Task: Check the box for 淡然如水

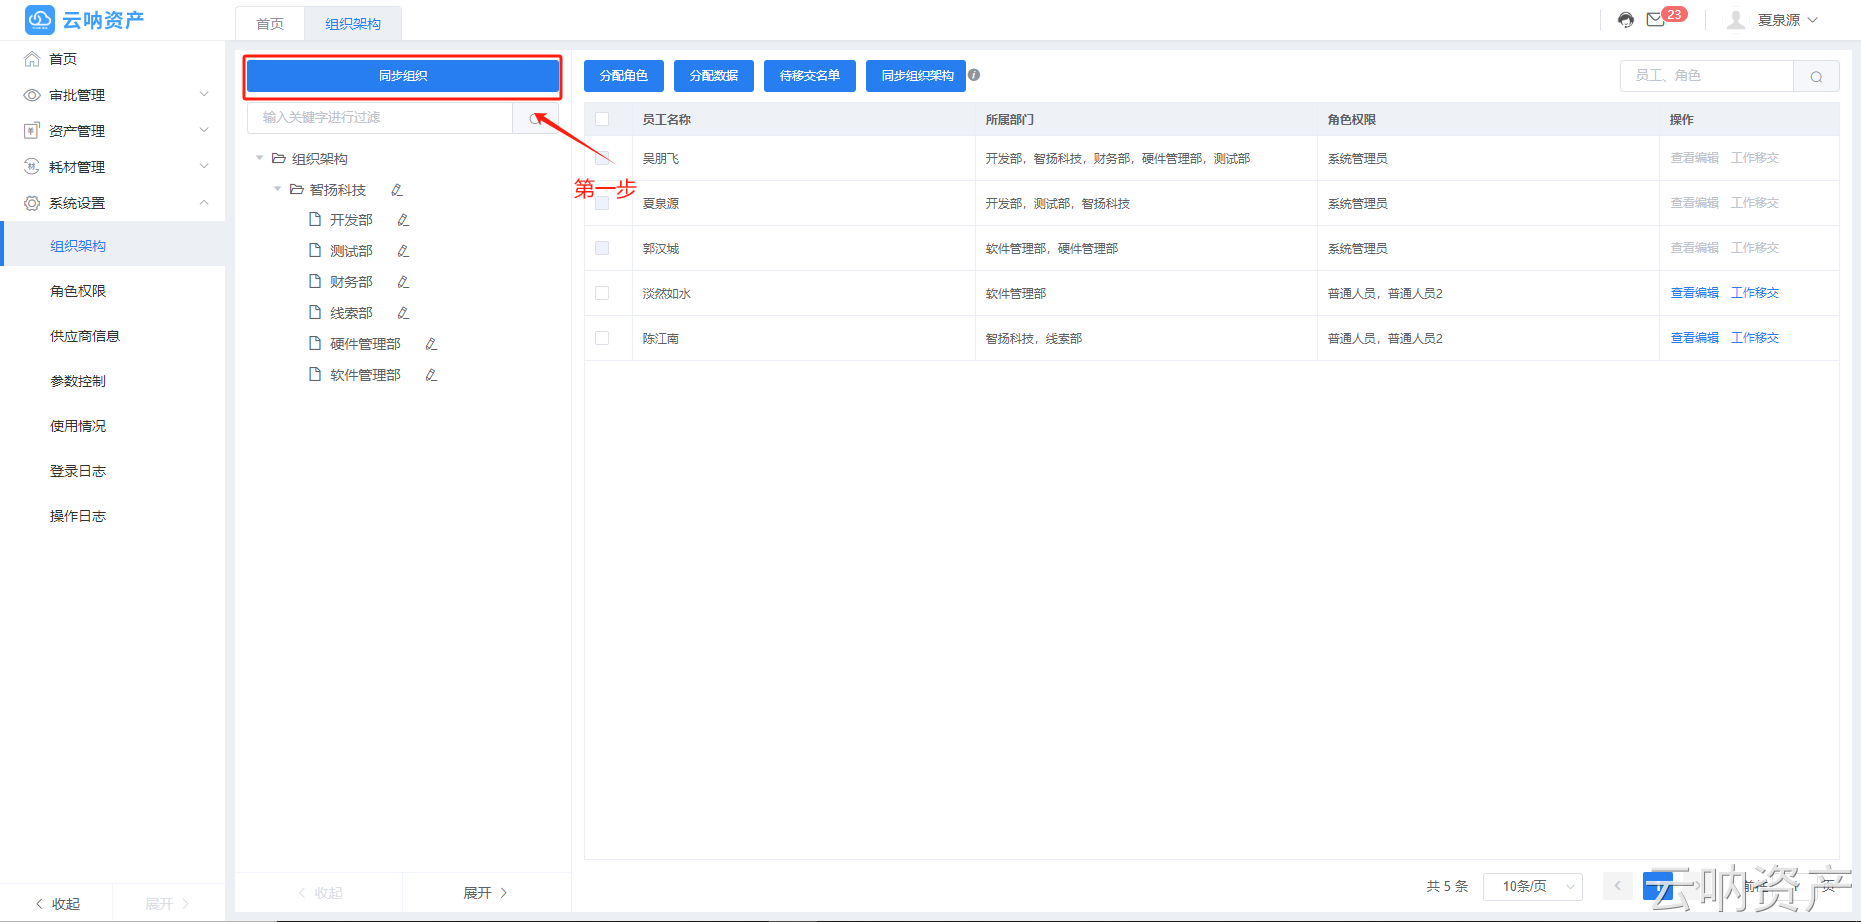Action: 602,293
